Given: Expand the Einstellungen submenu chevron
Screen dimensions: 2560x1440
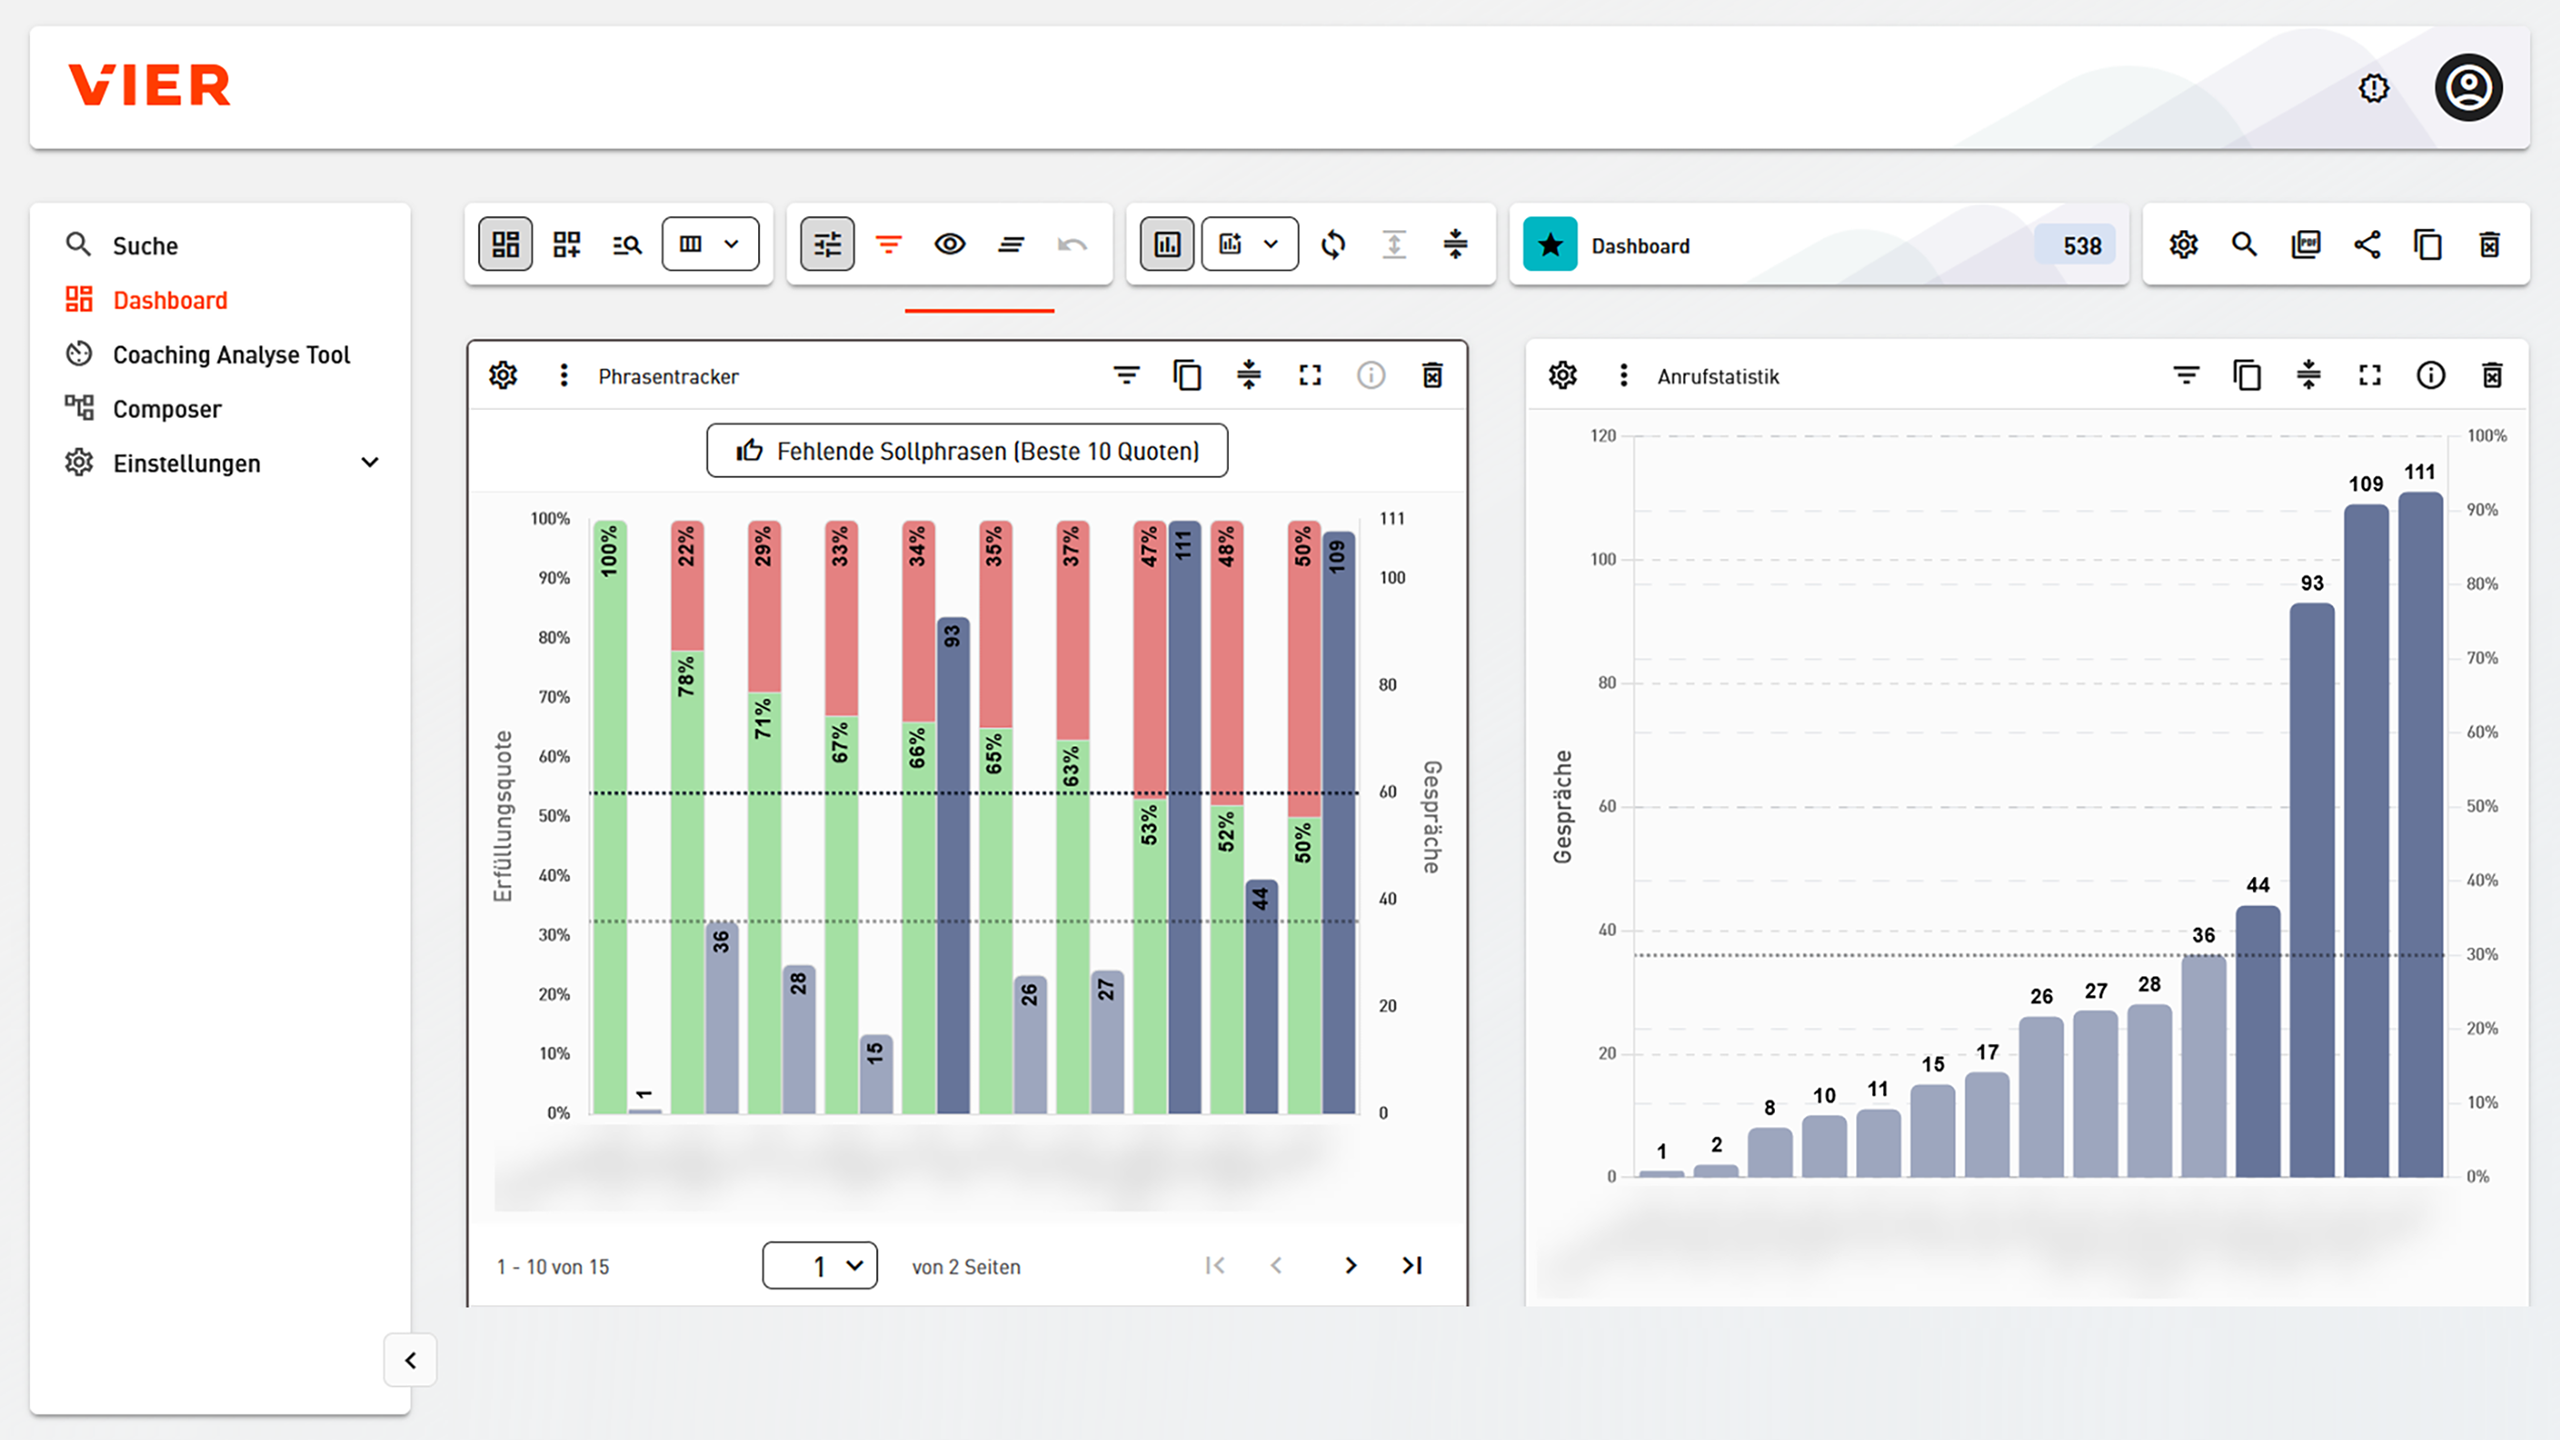Looking at the screenshot, I should click(370, 463).
